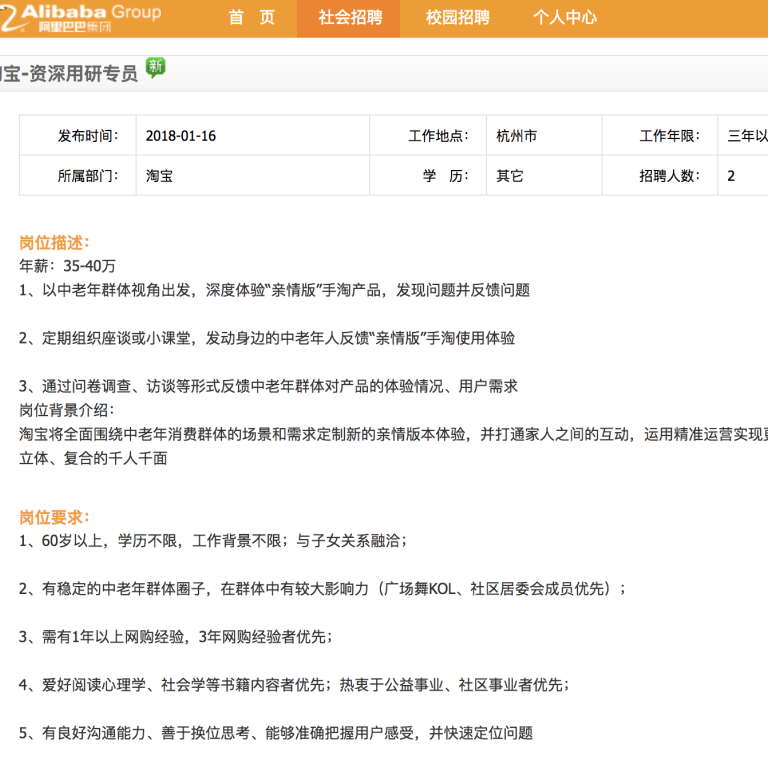This screenshot has width=768, height=768.
Task: Click the 工作年限 label
Action: pos(670,136)
